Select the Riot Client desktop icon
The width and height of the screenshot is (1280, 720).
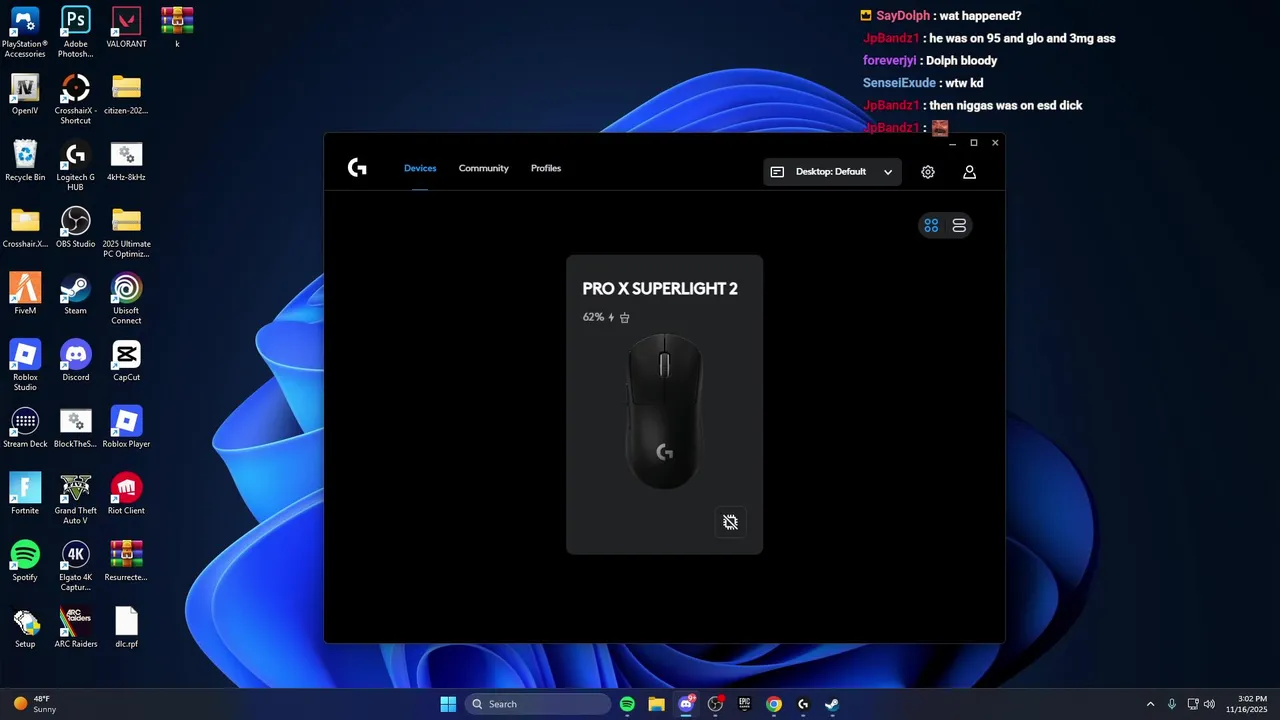pyautogui.click(x=126, y=494)
